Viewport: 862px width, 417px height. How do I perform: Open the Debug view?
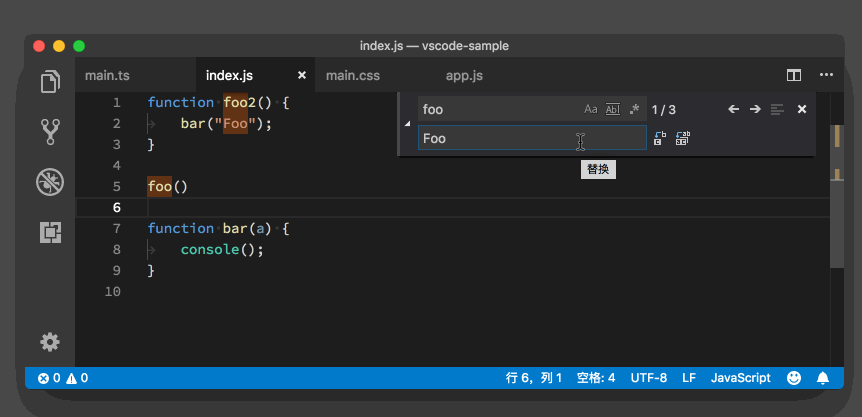(x=50, y=182)
